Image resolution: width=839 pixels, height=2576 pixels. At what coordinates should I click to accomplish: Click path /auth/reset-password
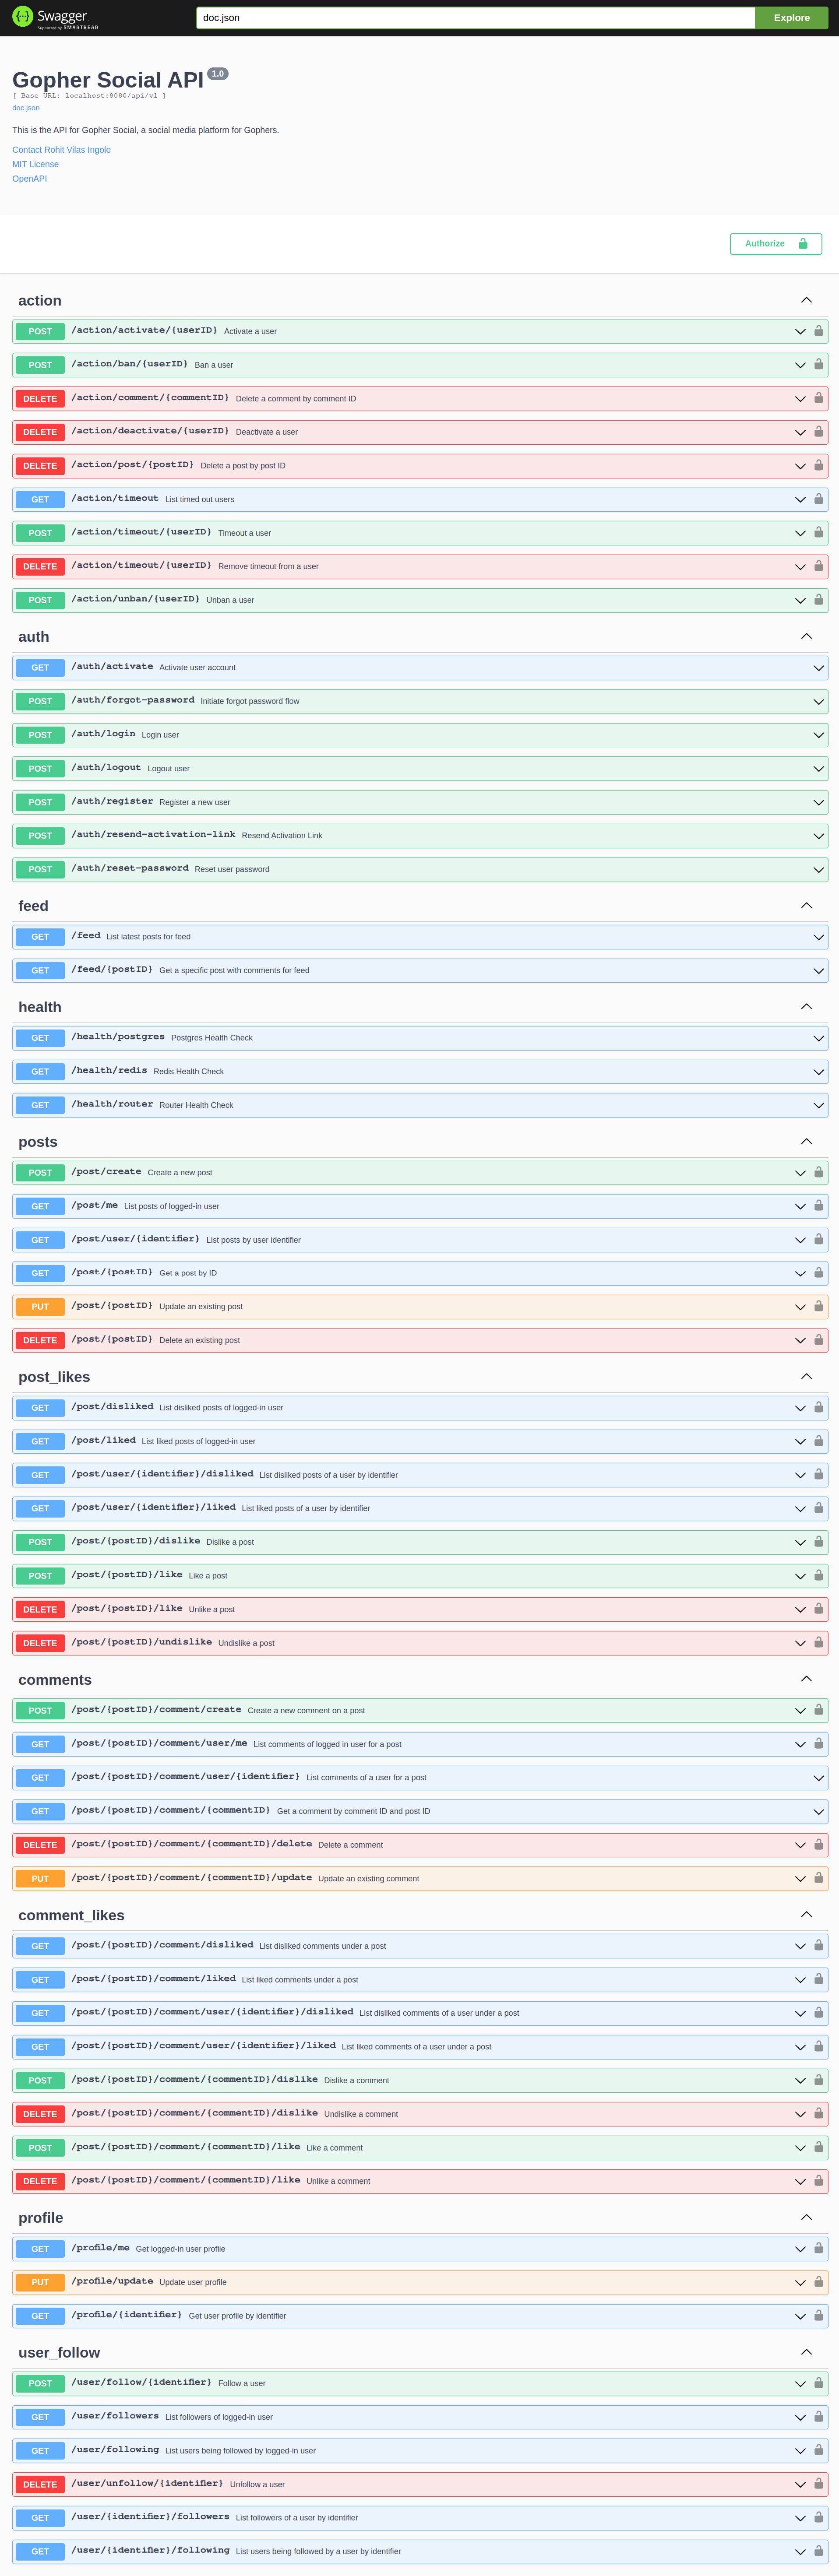click(130, 868)
